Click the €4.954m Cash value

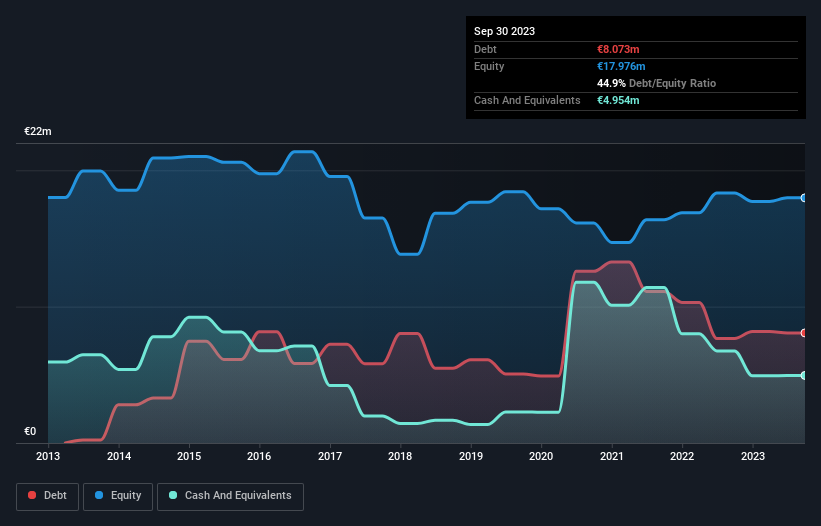(x=618, y=100)
